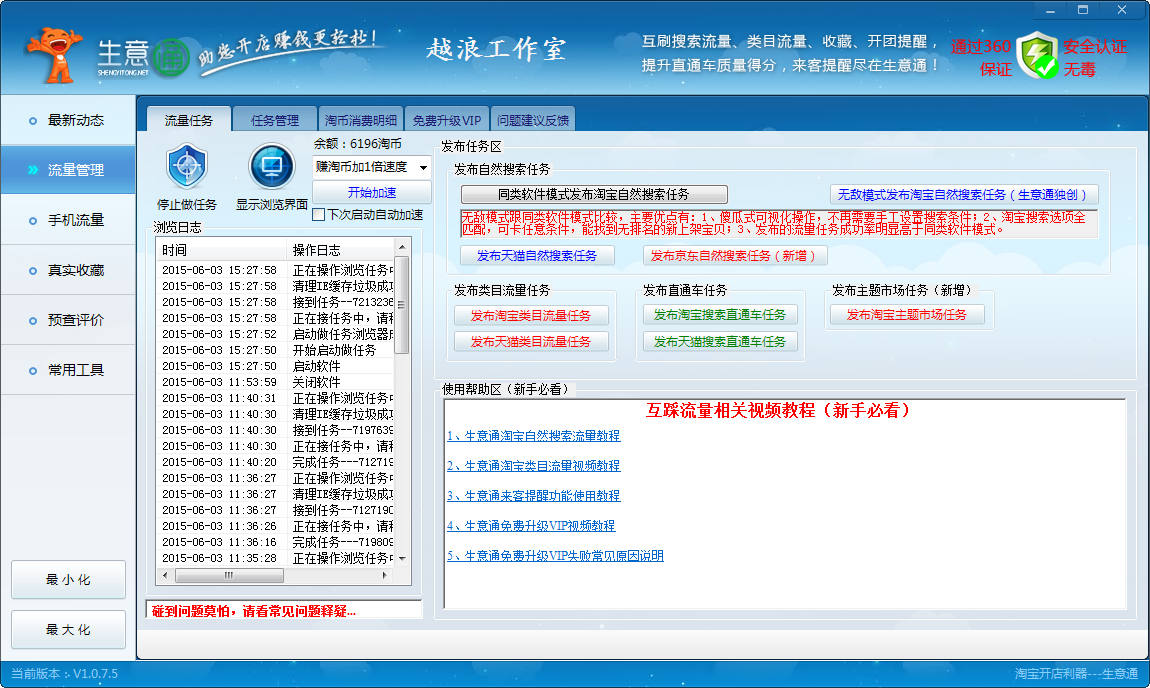Open 生意通免费升级VIP视频教程 link
Viewport: 1150px width, 688px height.
coord(531,526)
